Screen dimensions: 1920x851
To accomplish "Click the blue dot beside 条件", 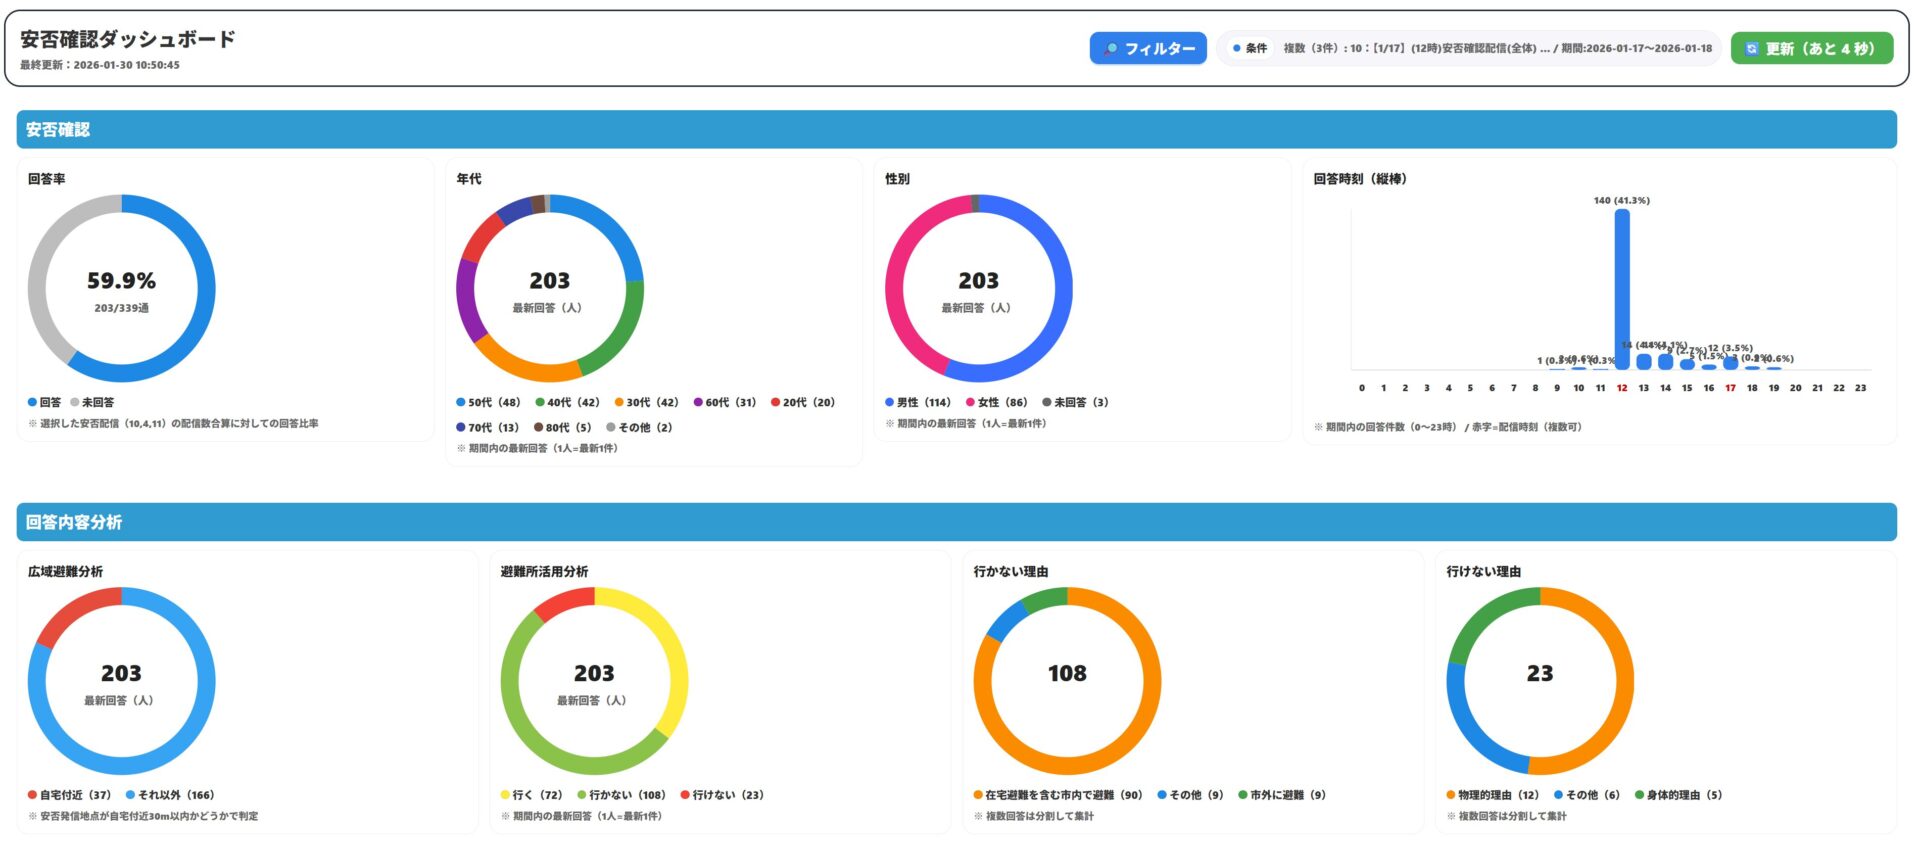I will click(1237, 48).
